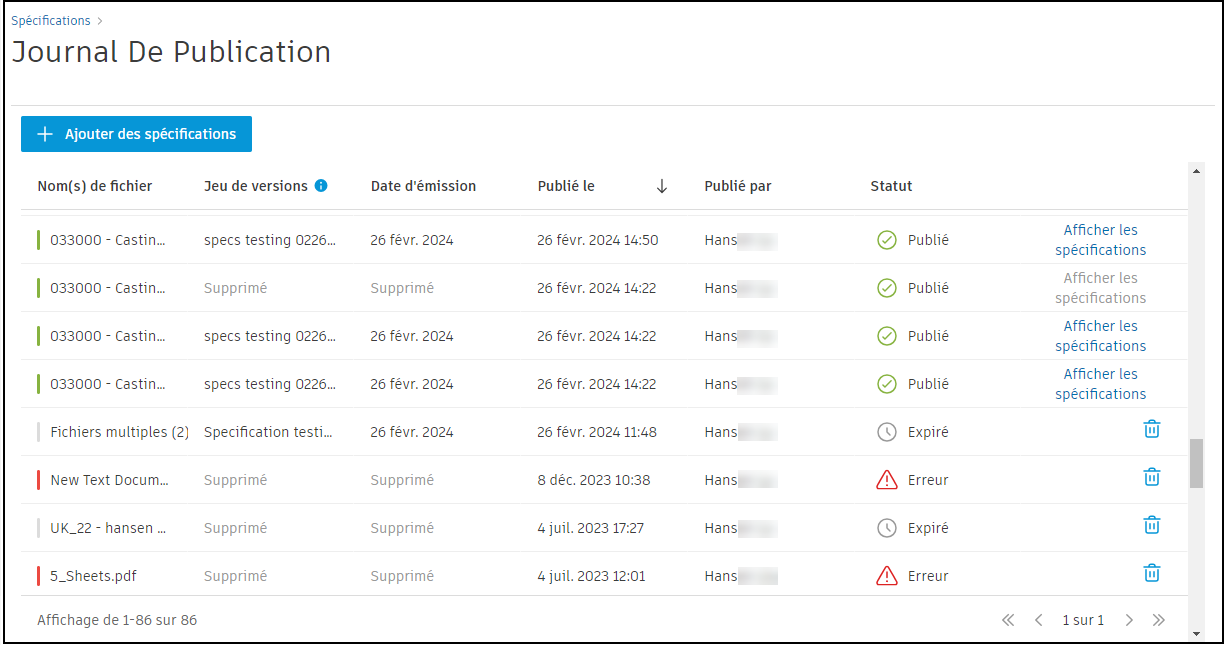
Task: Go to the previous page
Action: 1038,620
